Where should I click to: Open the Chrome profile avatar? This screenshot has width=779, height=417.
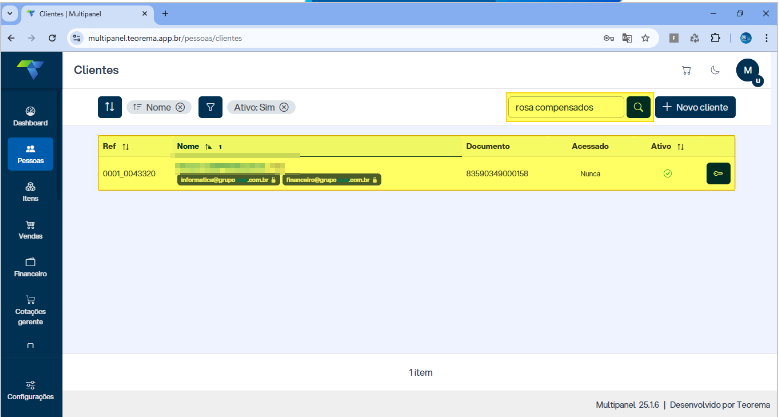tap(746, 38)
